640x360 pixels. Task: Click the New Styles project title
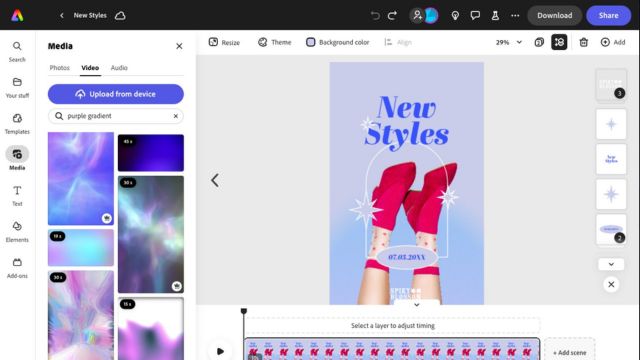coord(90,16)
